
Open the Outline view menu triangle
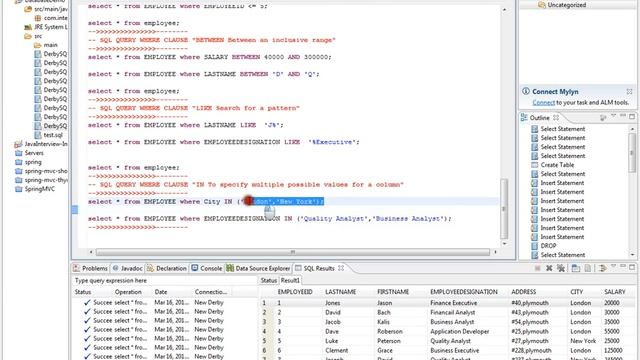point(613,117)
